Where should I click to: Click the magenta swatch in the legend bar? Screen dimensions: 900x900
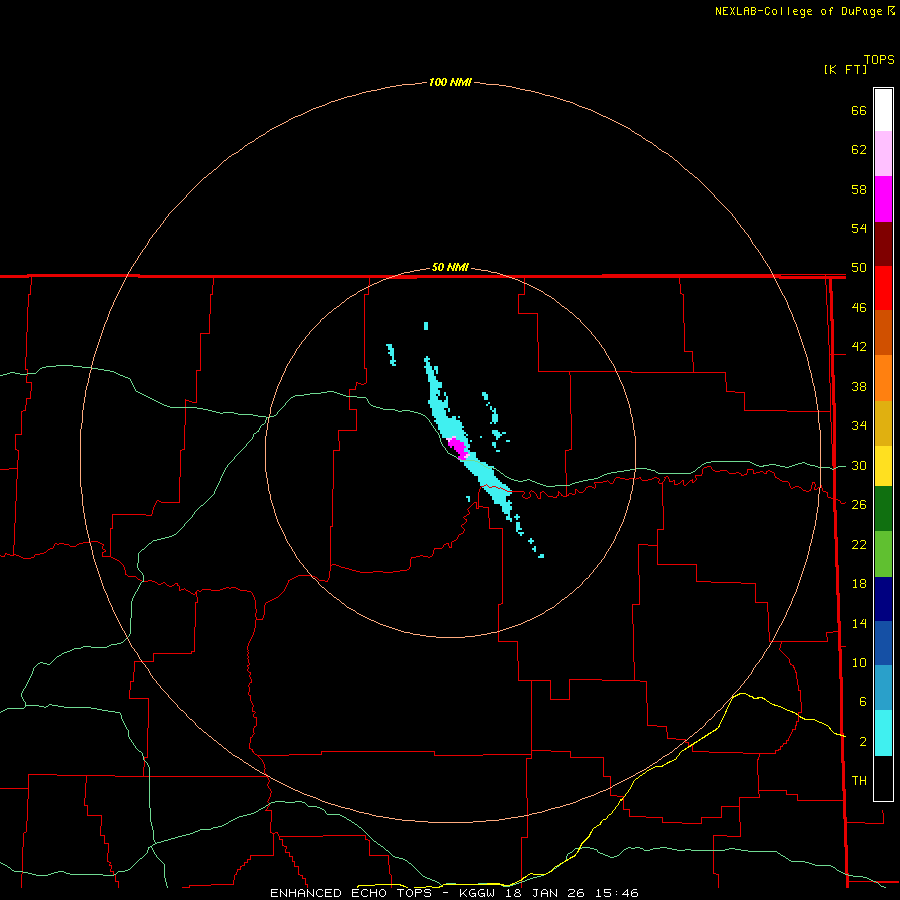pyautogui.click(x=883, y=199)
